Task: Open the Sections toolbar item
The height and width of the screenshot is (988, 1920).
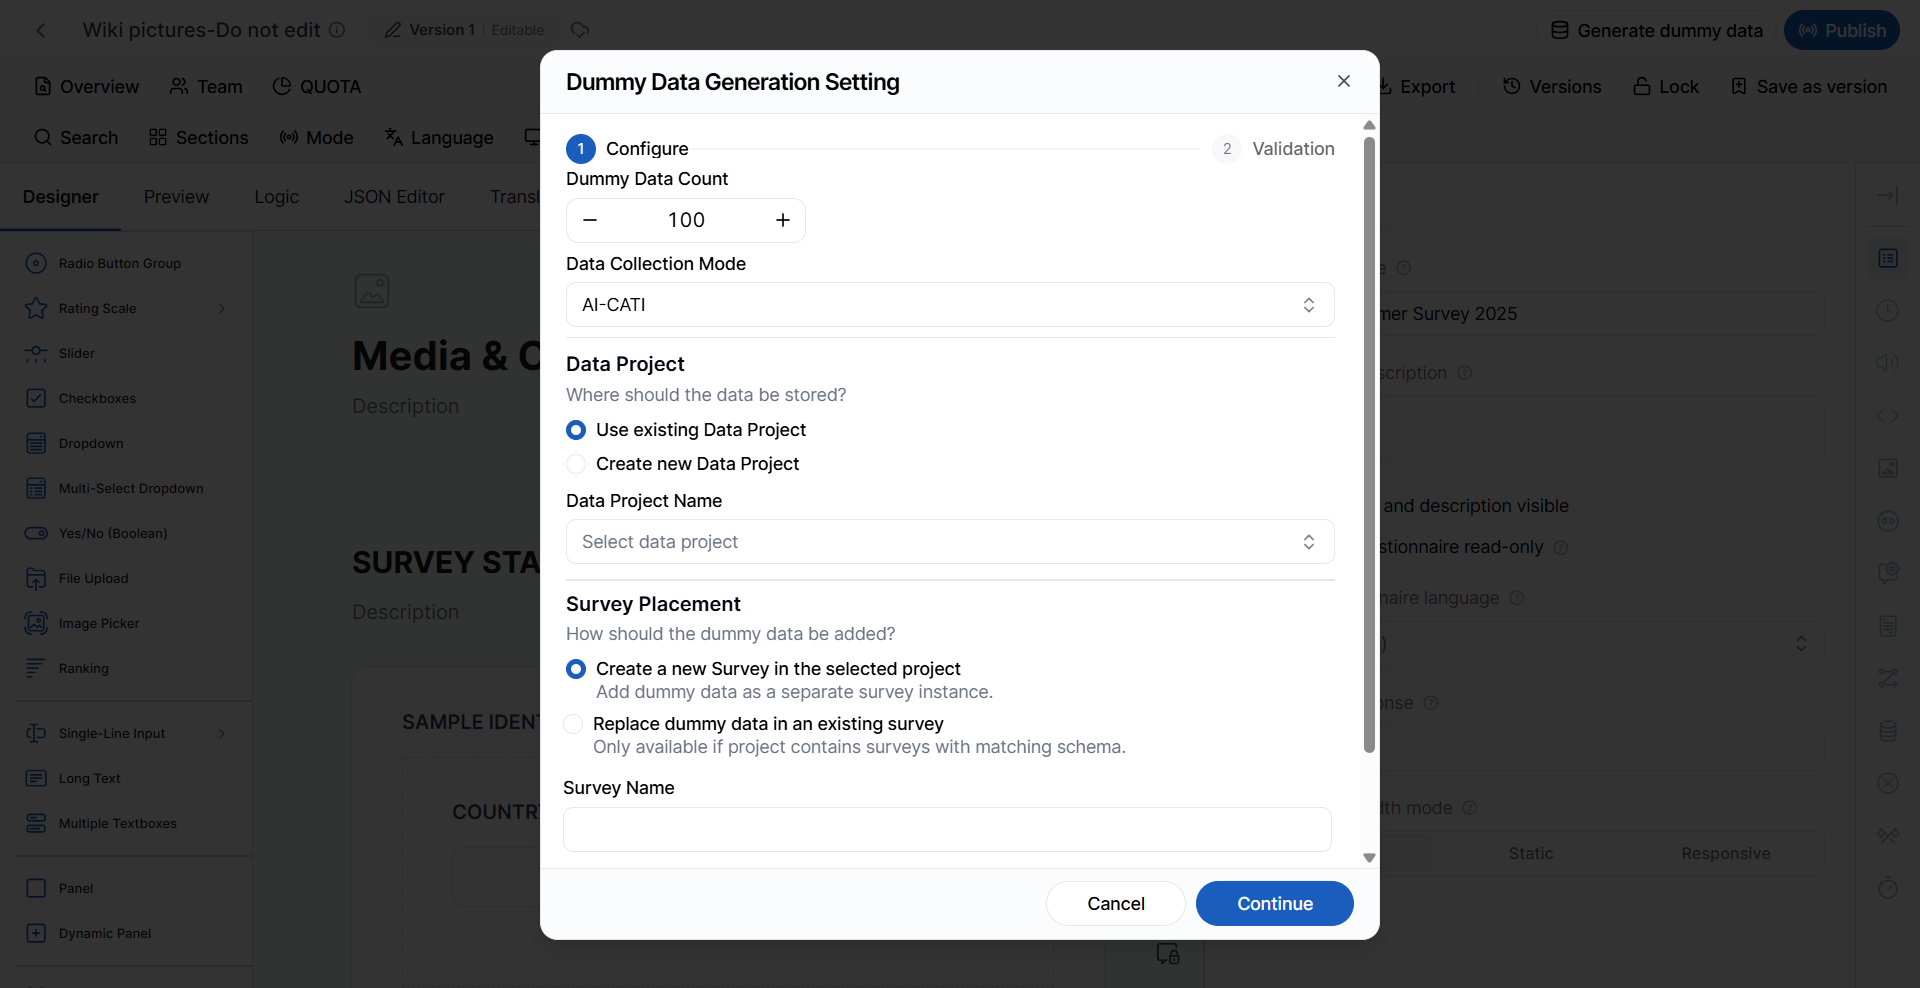Action: (x=199, y=138)
